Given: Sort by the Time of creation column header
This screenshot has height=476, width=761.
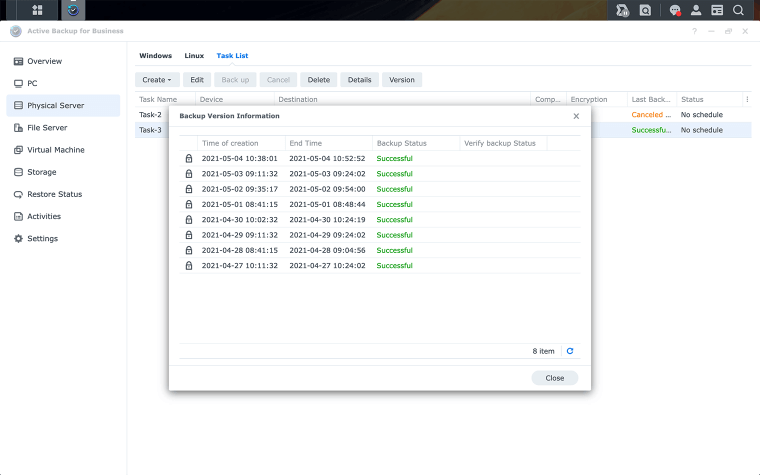Looking at the screenshot, I should pyautogui.click(x=230, y=143).
